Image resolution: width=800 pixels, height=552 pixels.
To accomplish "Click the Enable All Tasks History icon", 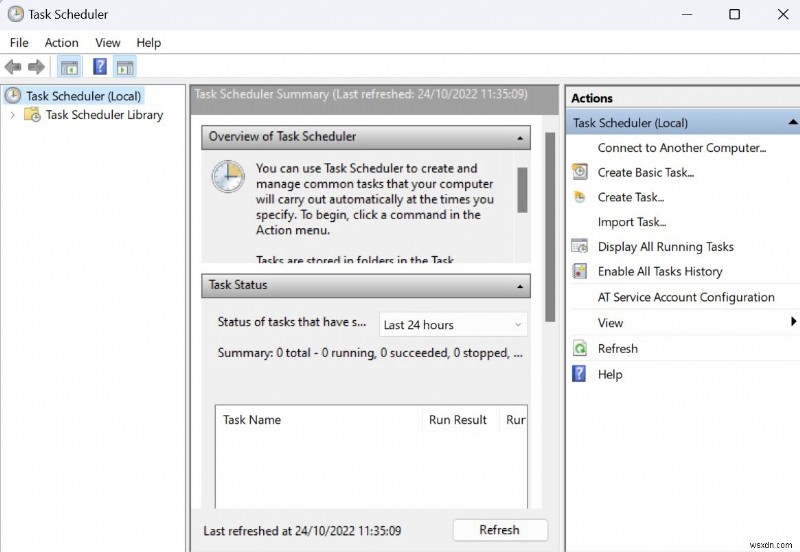I will [580, 271].
